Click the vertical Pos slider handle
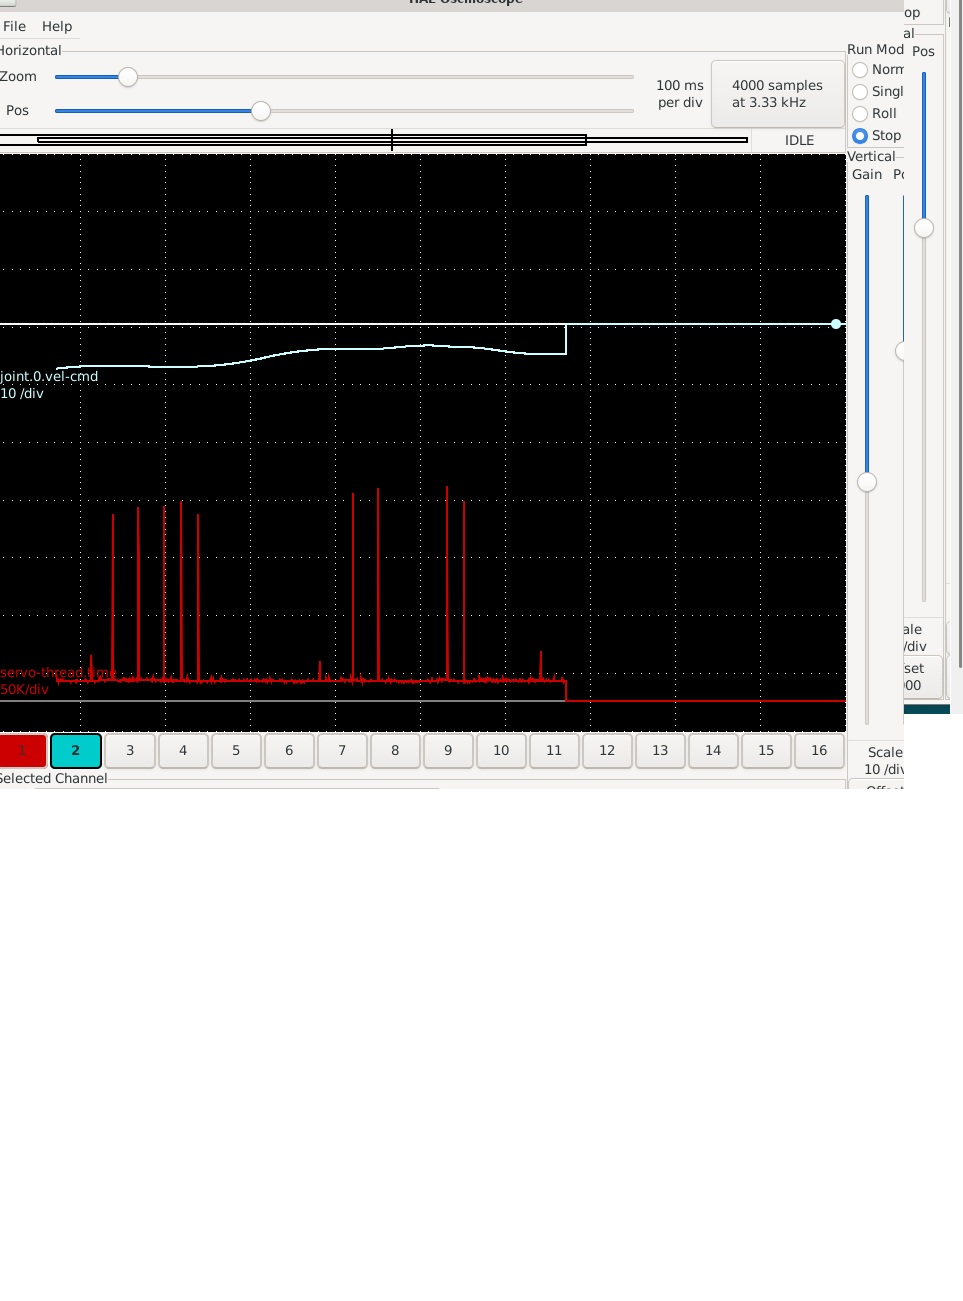963x1301 pixels. [x=923, y=228]
